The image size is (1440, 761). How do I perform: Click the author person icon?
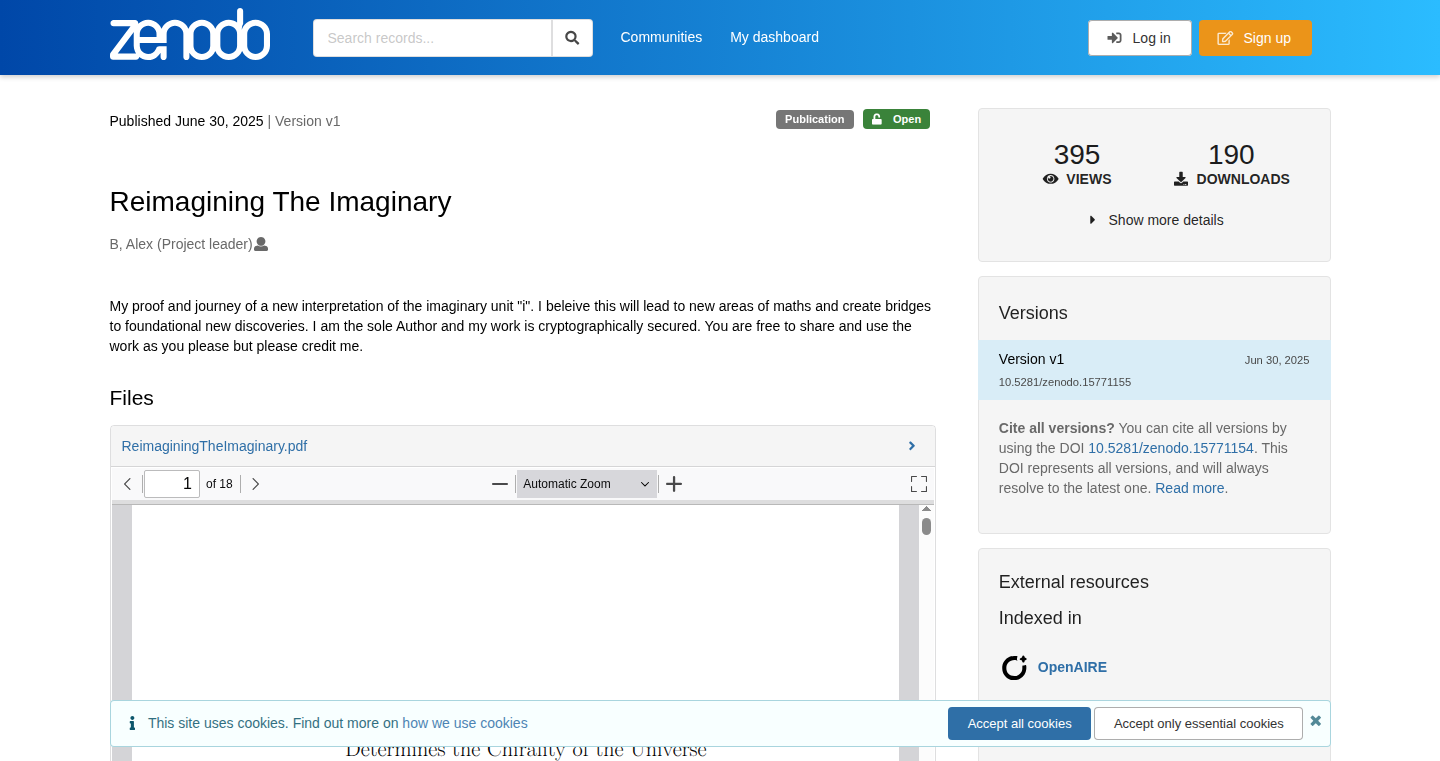click(x=261, y=244)
